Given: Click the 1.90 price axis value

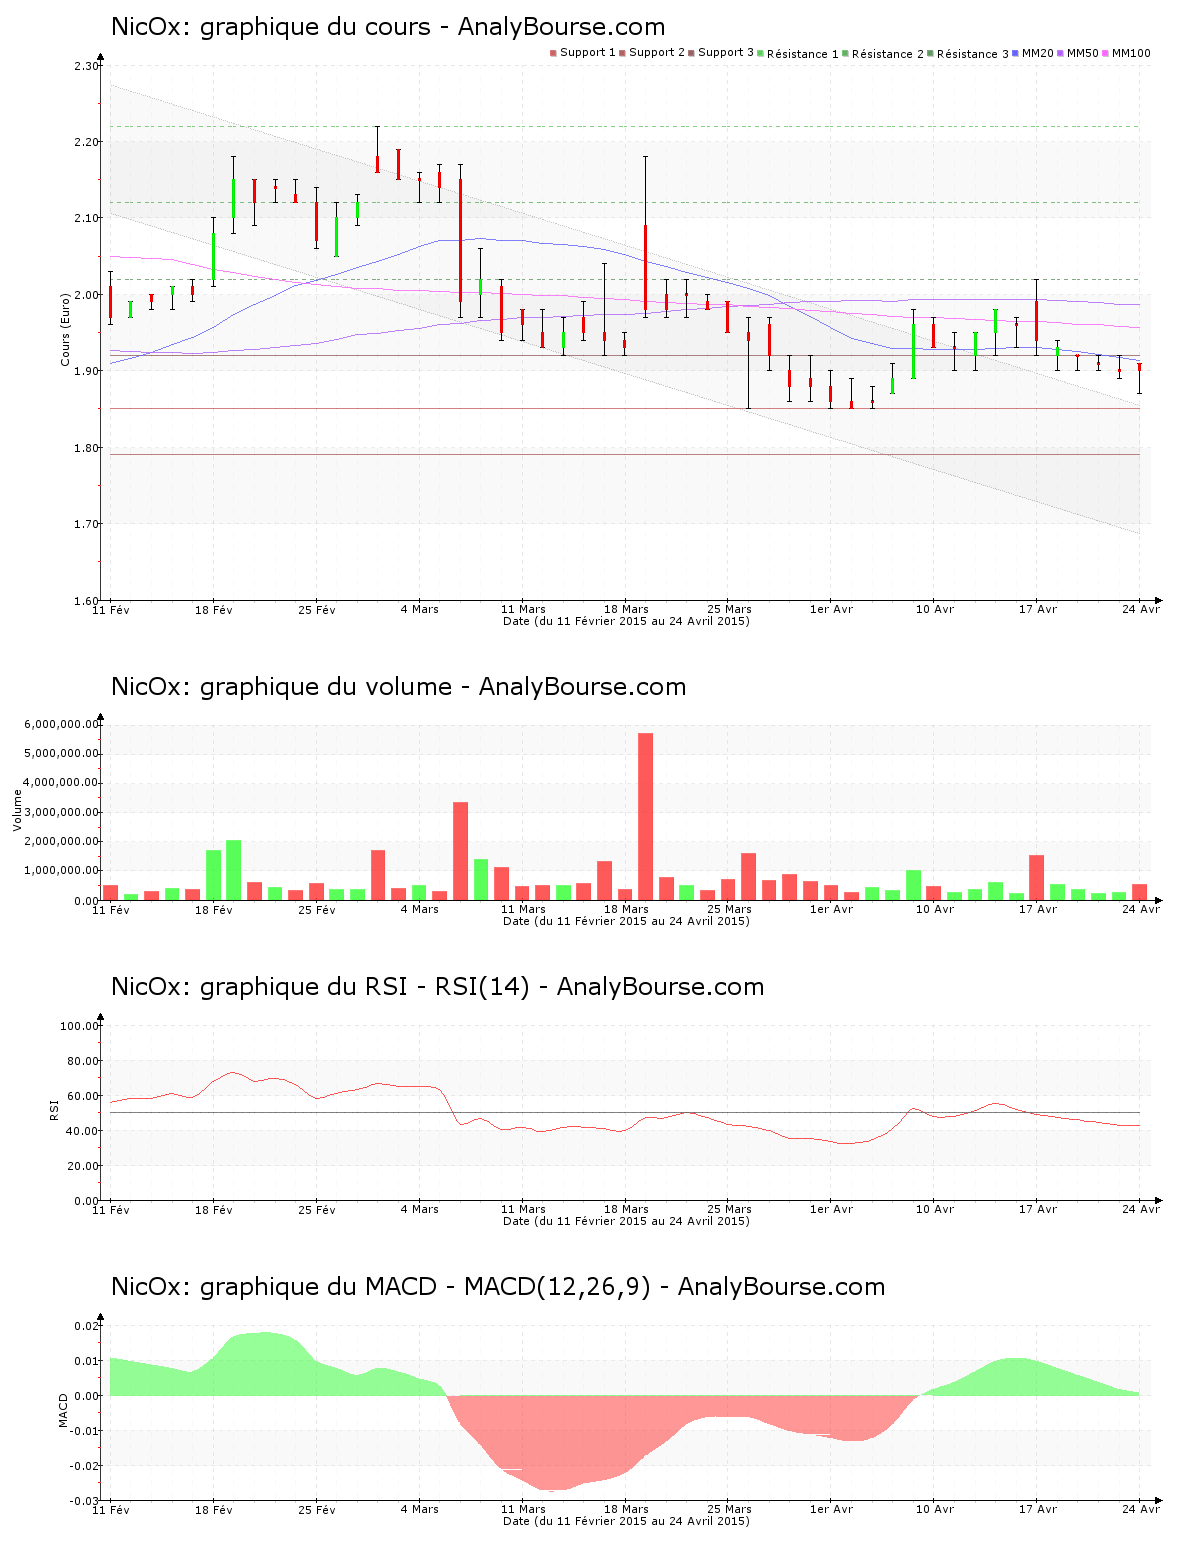Looking at the screenshot, I should click(x=86, y=371).
